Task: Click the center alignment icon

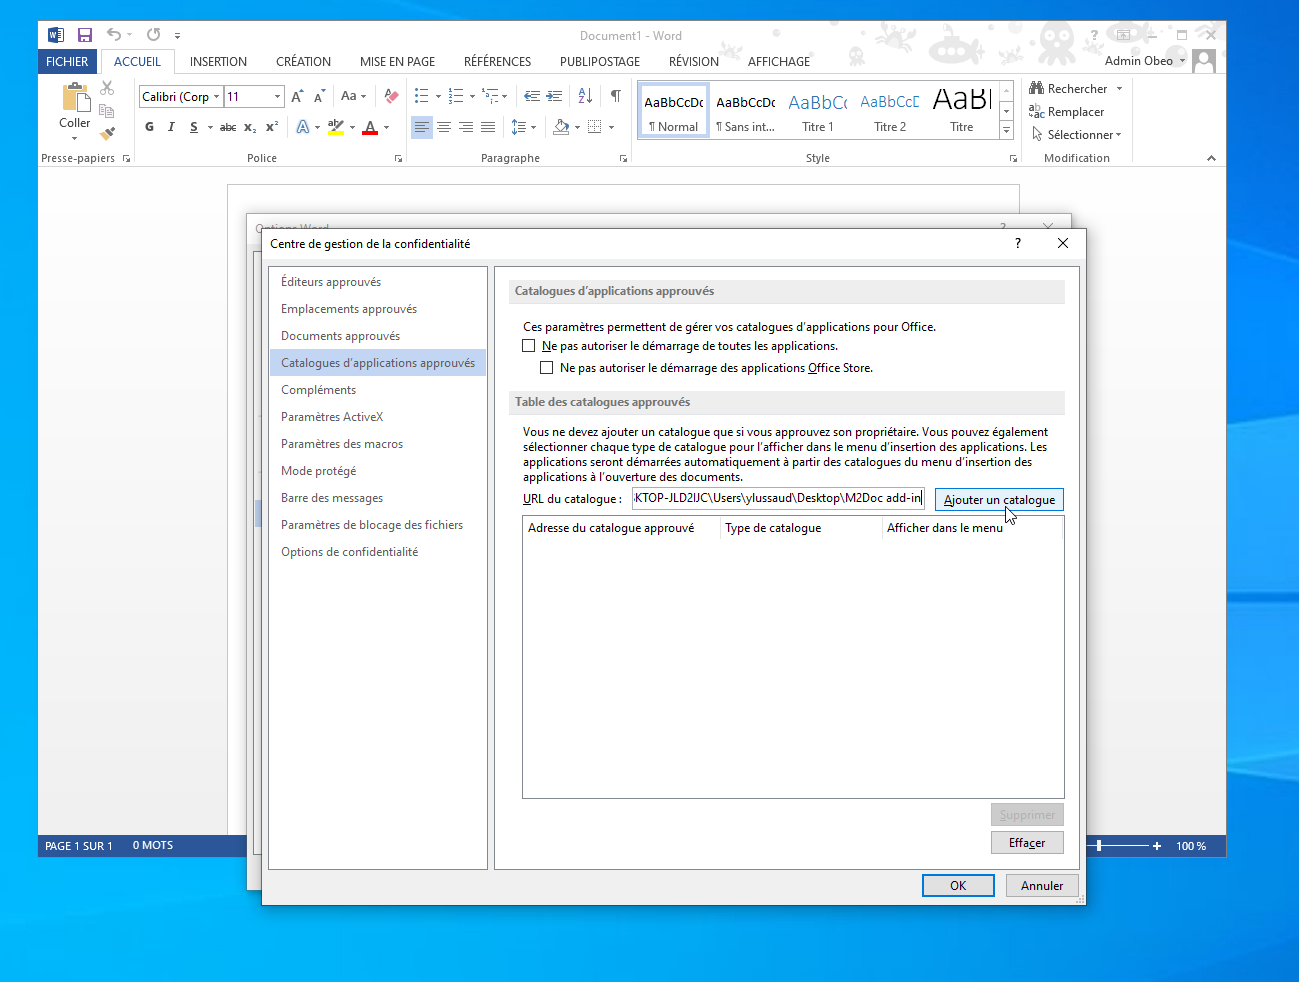Action: pos(444,127)
